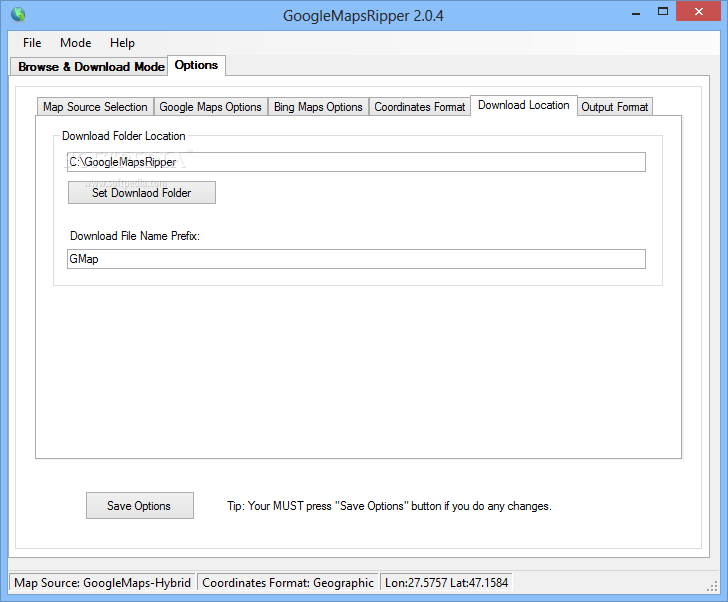Select the Download Location tab
Image resolution: width=728 pixels, height=602 pixels.
524,105
